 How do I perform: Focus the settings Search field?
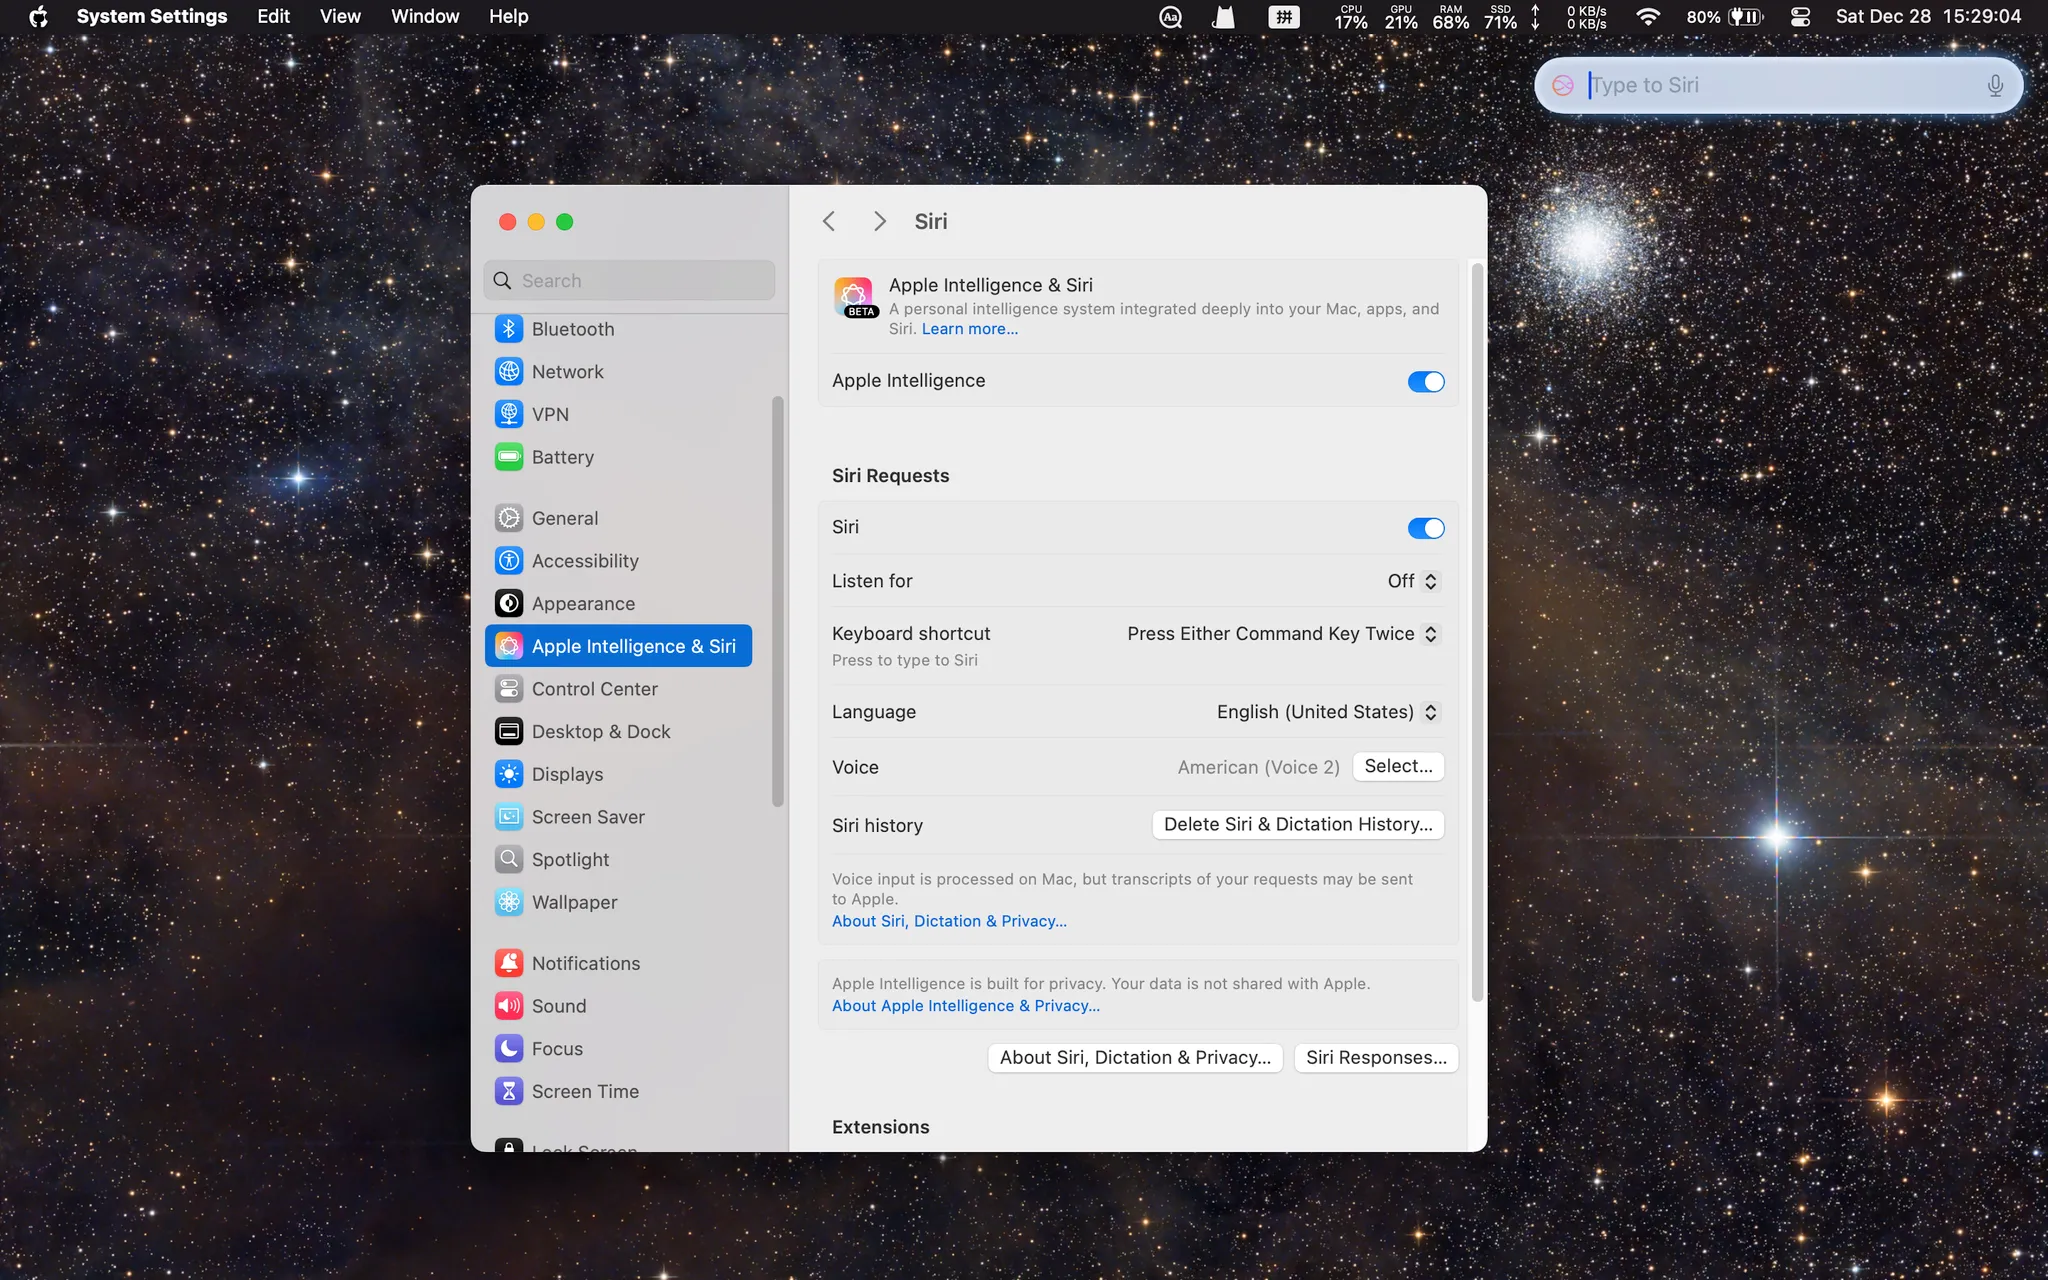(x=629, y=281)
